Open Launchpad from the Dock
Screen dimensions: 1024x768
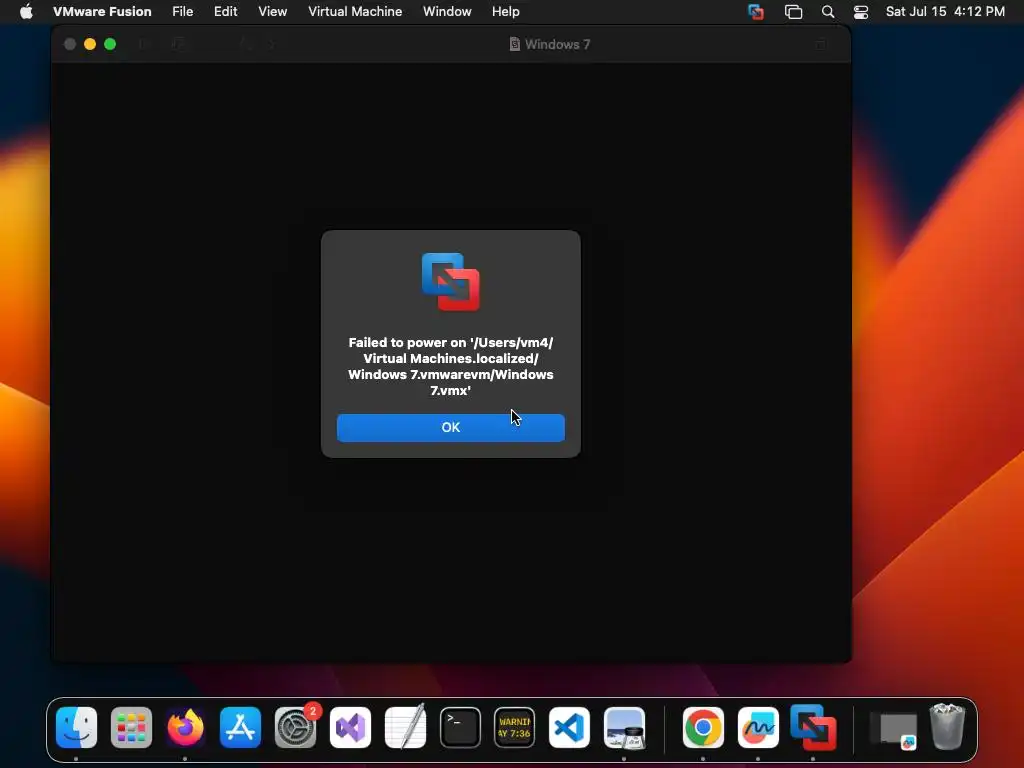131,728
